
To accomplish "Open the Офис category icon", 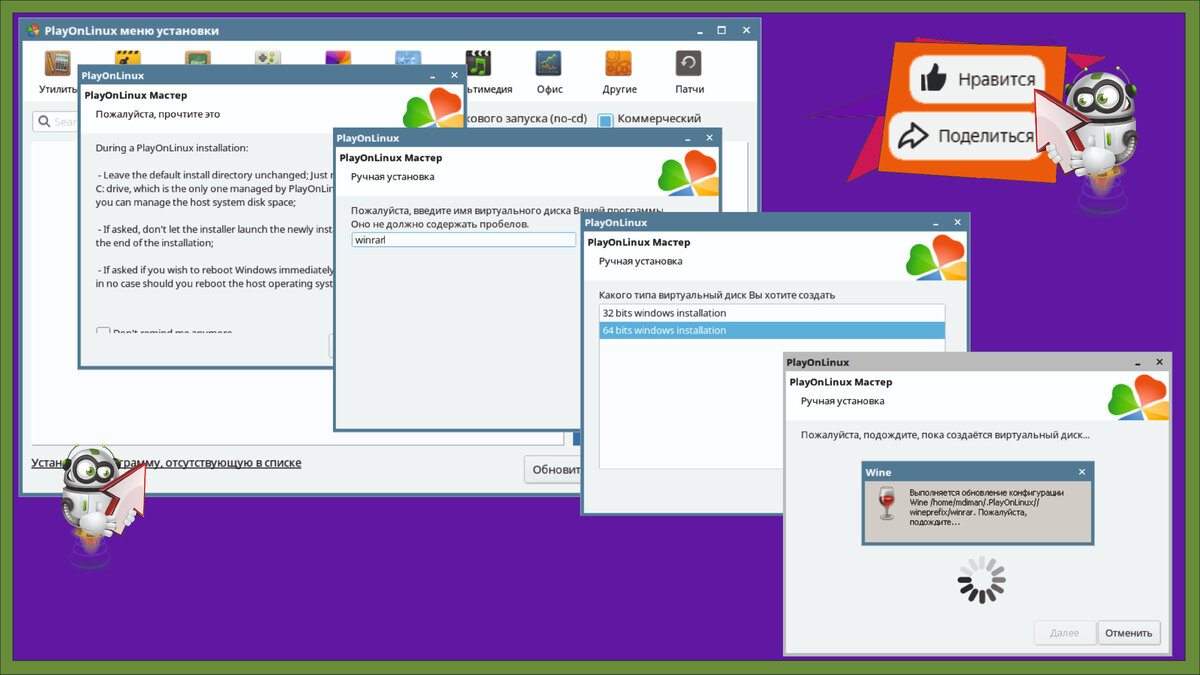I will click(x=548, y=64).
